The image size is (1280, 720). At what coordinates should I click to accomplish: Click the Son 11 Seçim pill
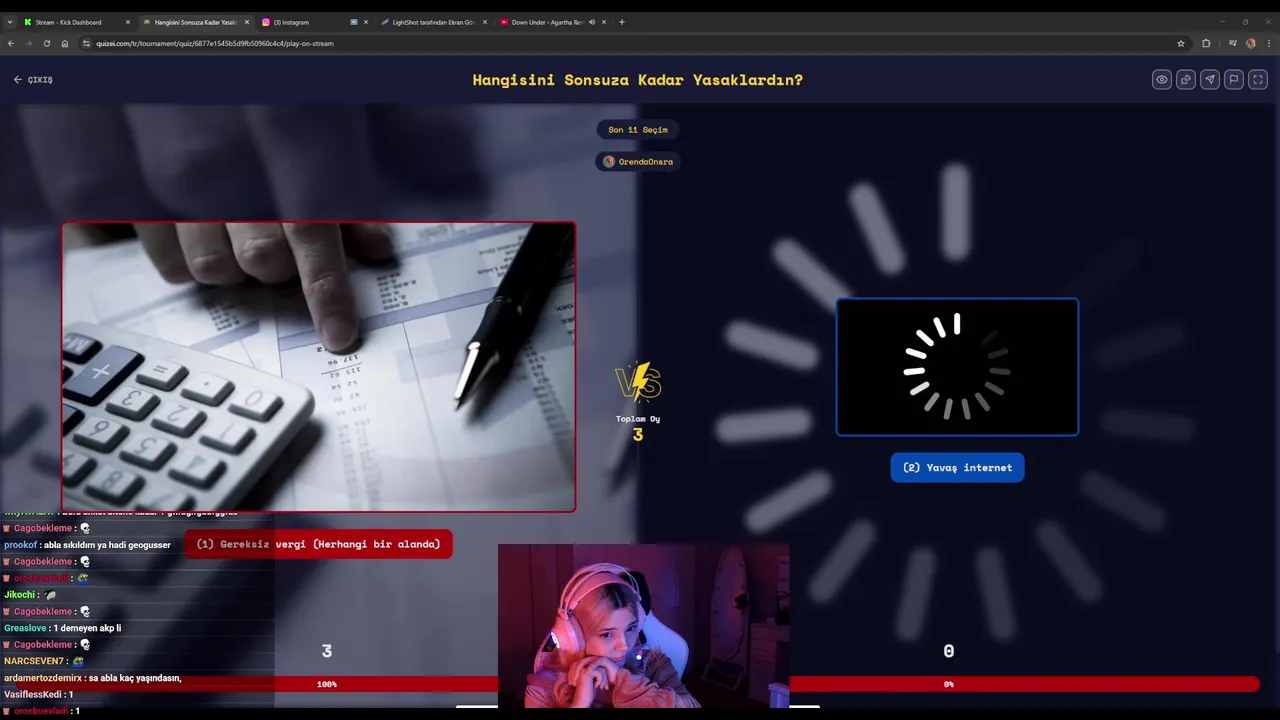tap(638, 130)
